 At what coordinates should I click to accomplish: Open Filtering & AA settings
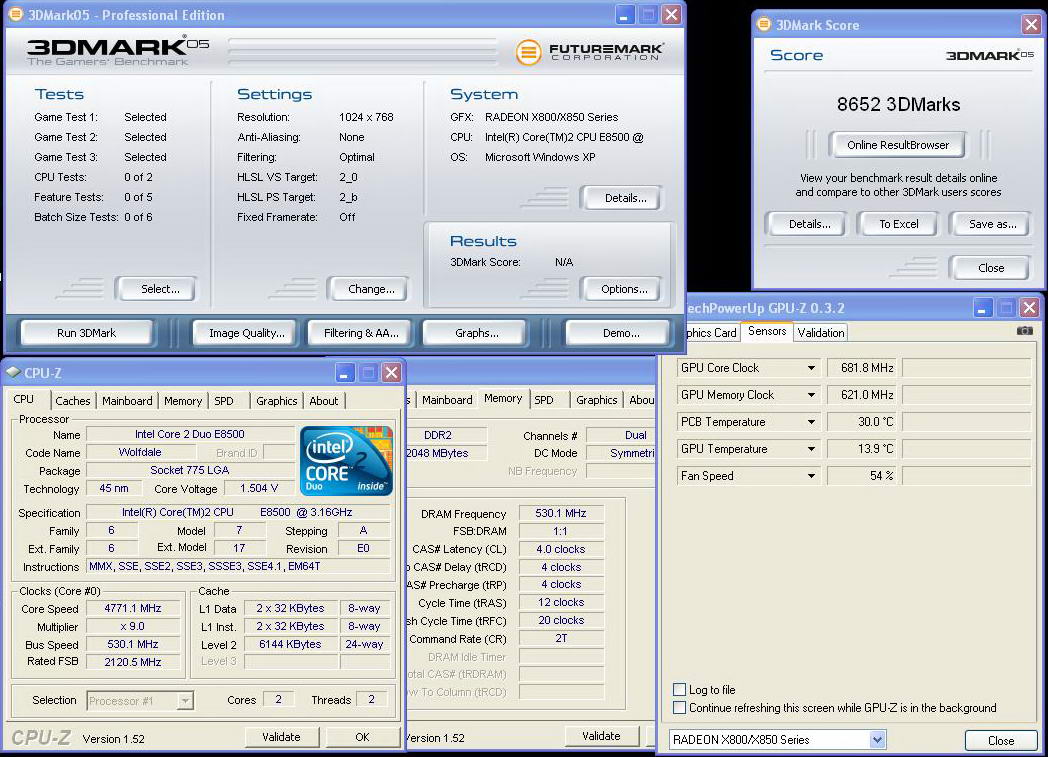(361, 333)
